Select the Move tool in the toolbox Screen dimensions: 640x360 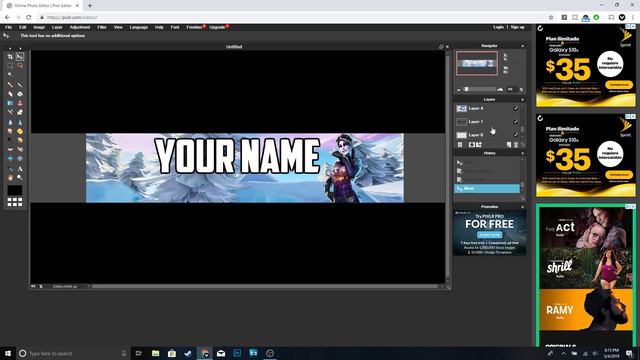(x=20, y=57)
